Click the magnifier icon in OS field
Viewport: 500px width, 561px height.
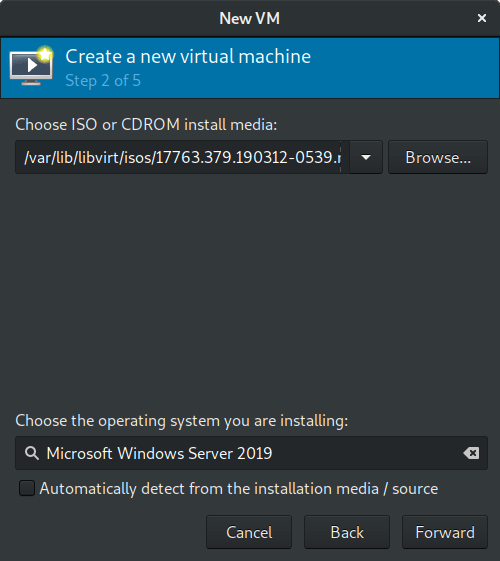[31, 453]
